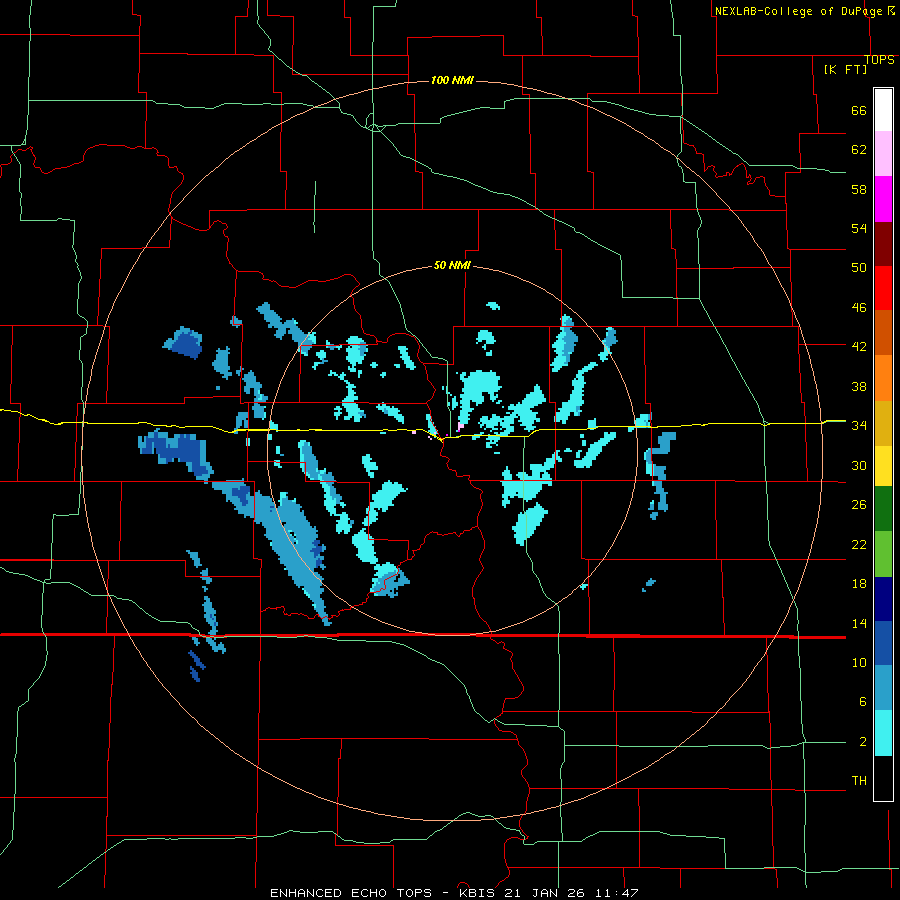
Task: Select the 18 legend value
Action: [x=859, y=584]
